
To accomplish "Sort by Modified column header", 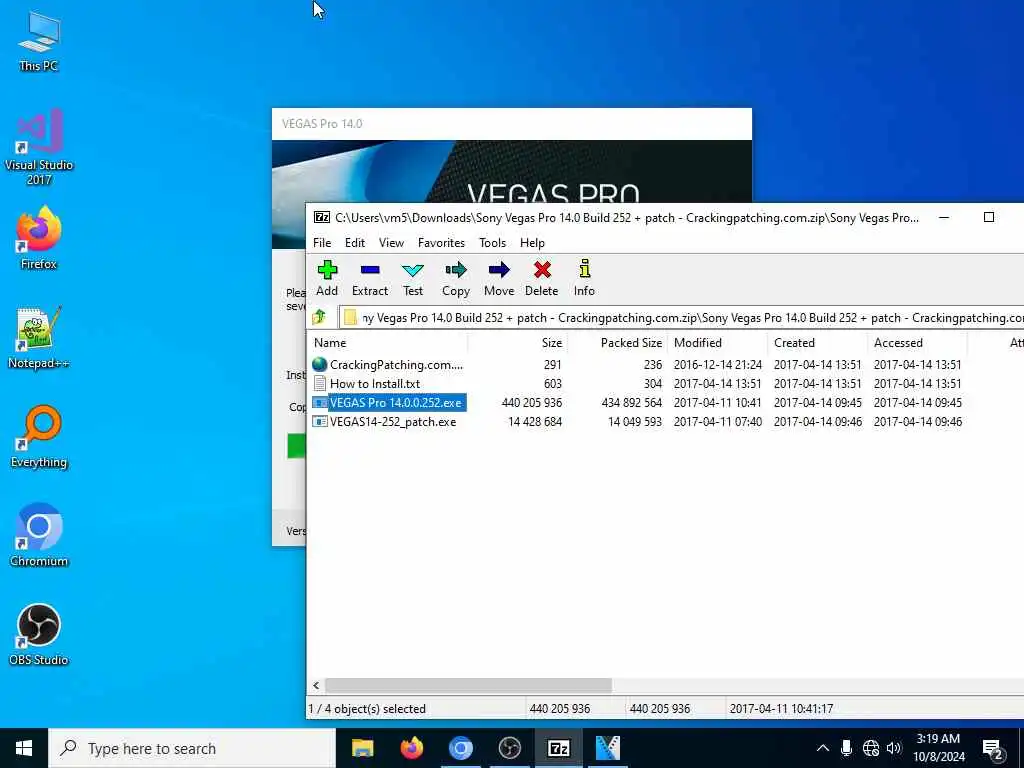I will tap(717, 343).
